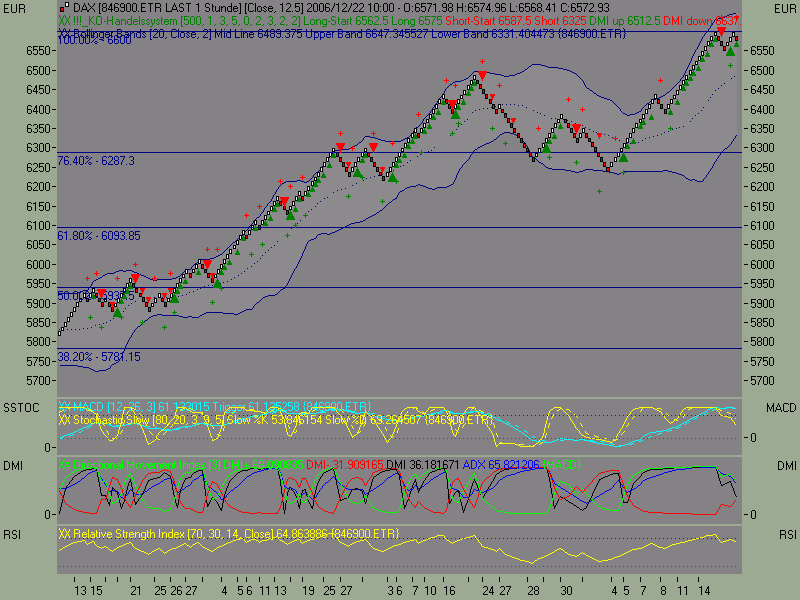Click the MACD panel label on right axis

pyautogui.click(x=781, y=408)
